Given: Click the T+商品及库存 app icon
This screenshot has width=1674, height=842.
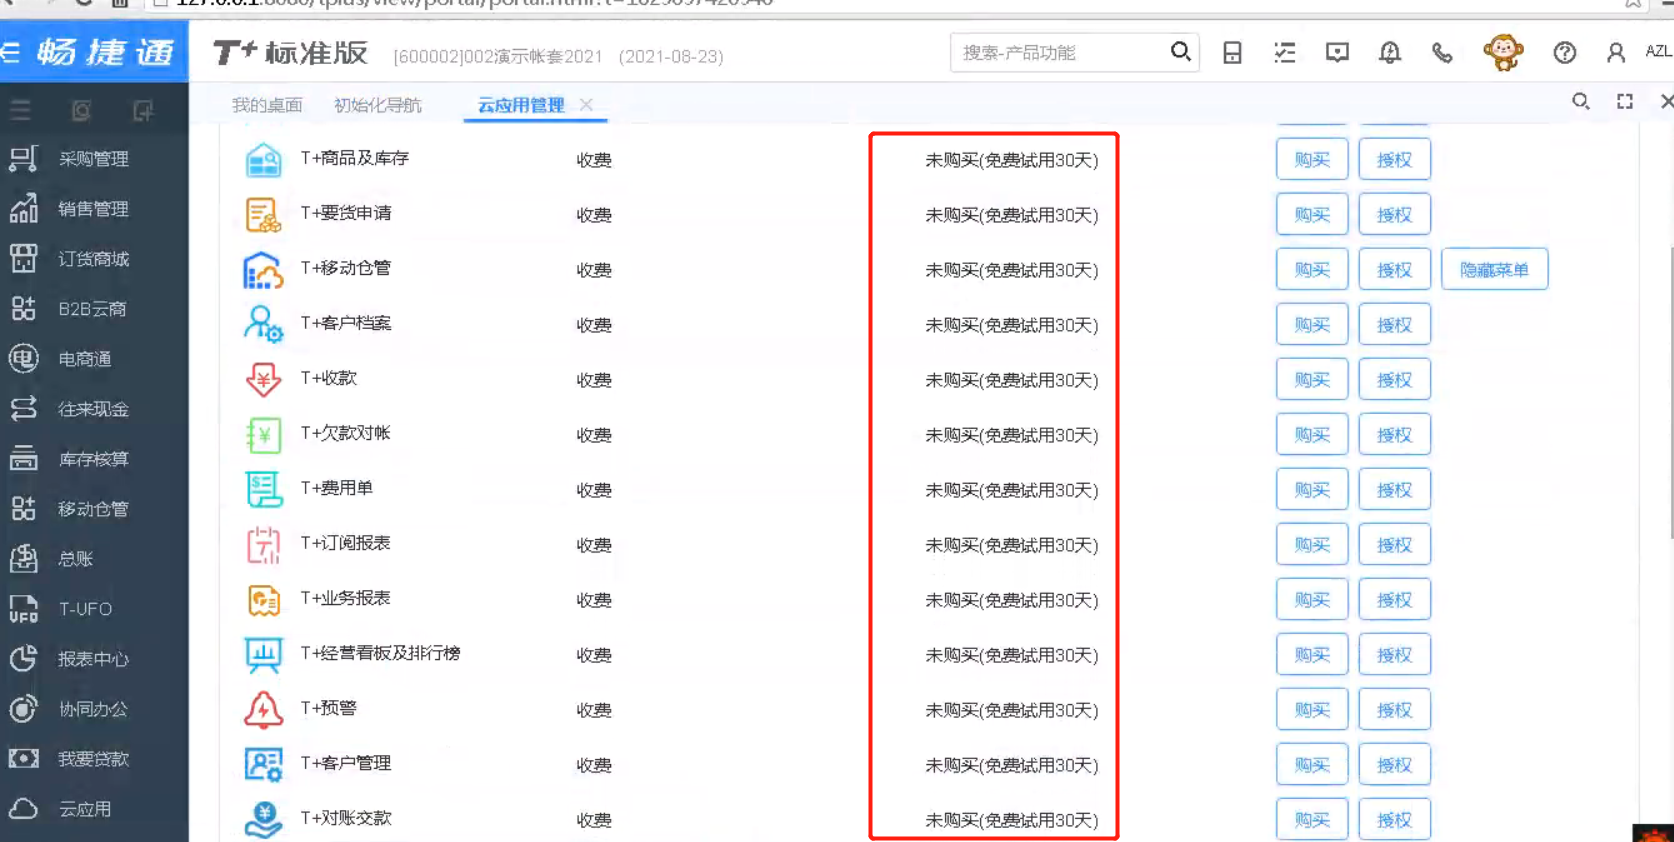Looking at the screenshot, I should [x=263, y=160].
